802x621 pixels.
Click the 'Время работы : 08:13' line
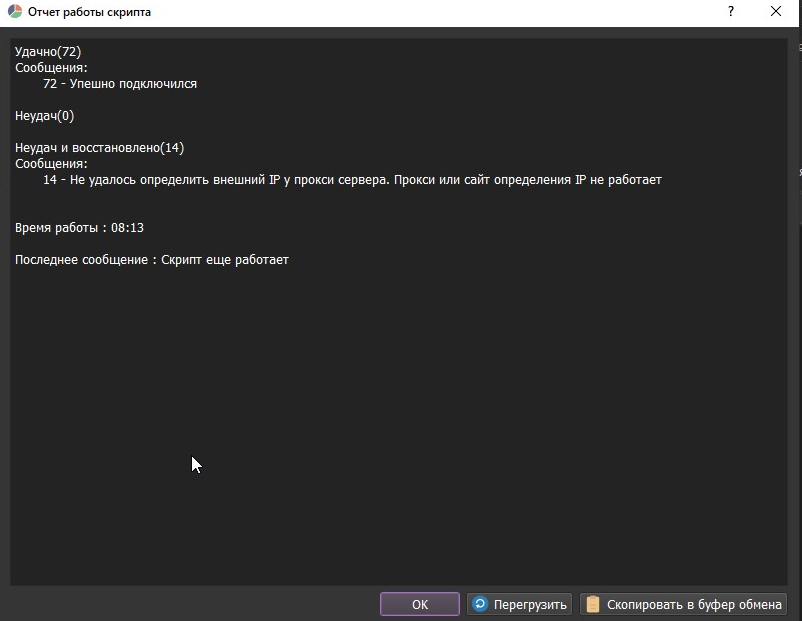[x=78, y=227]
